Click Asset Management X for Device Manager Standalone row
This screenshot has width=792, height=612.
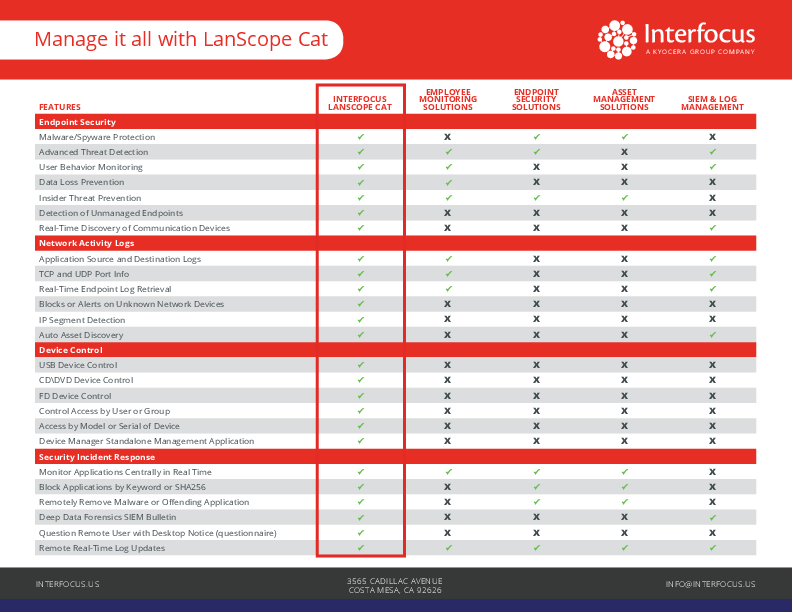624,441
